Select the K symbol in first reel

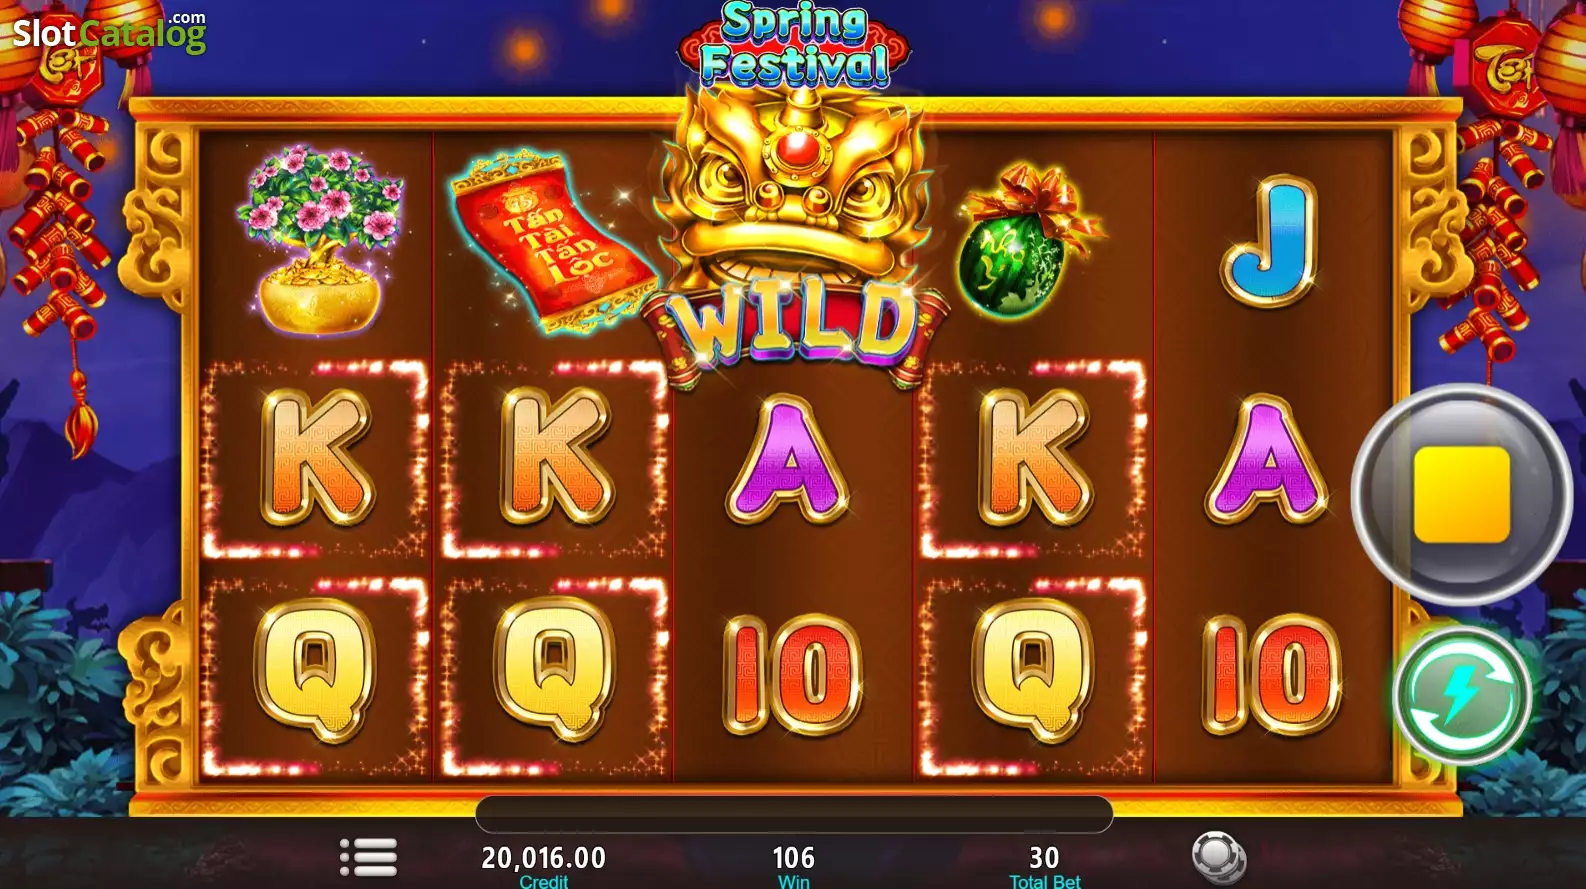317,457
